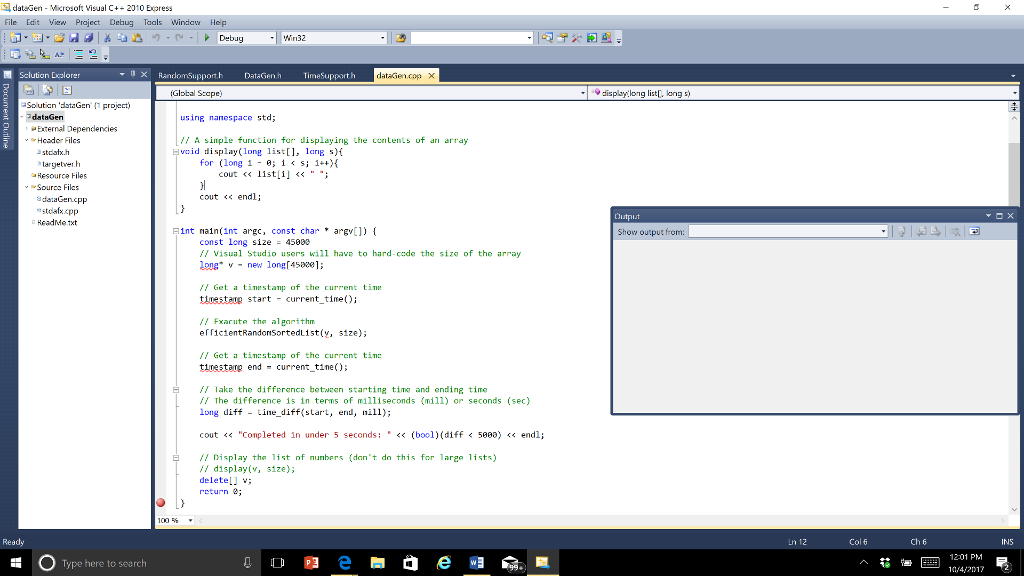Click the Cut icon in the toolbar
Viewport: 1024px width, 576px height.
[x=107, y=39]
